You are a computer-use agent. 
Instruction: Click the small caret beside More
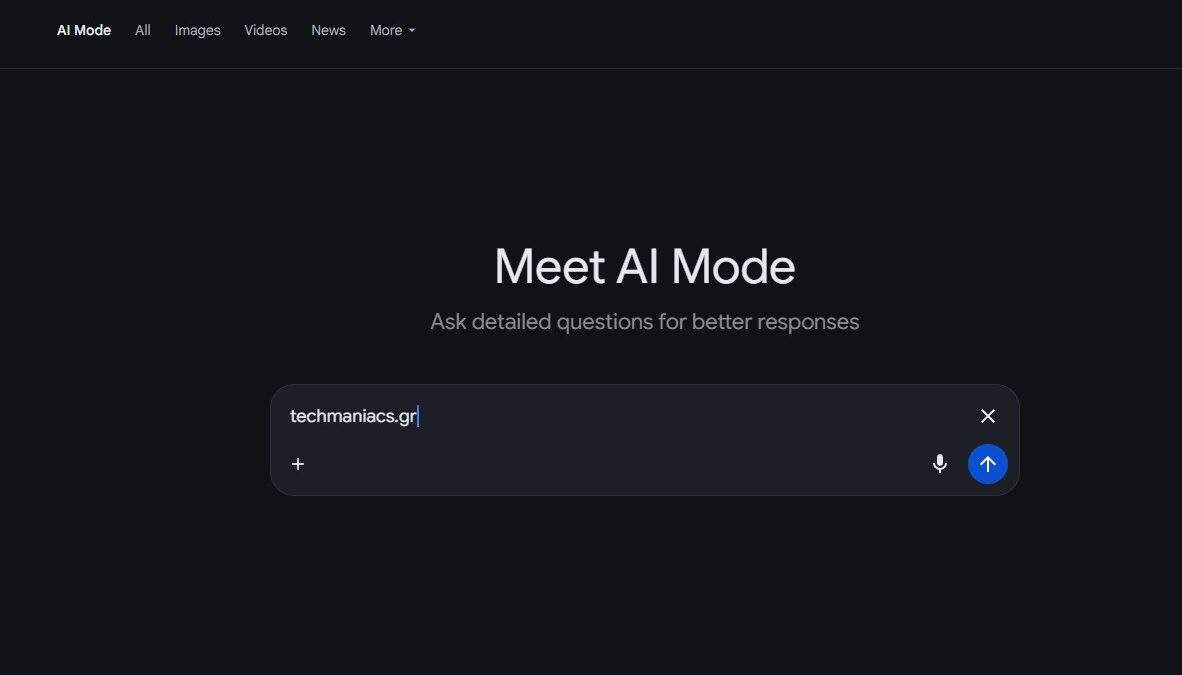[412, 31]
